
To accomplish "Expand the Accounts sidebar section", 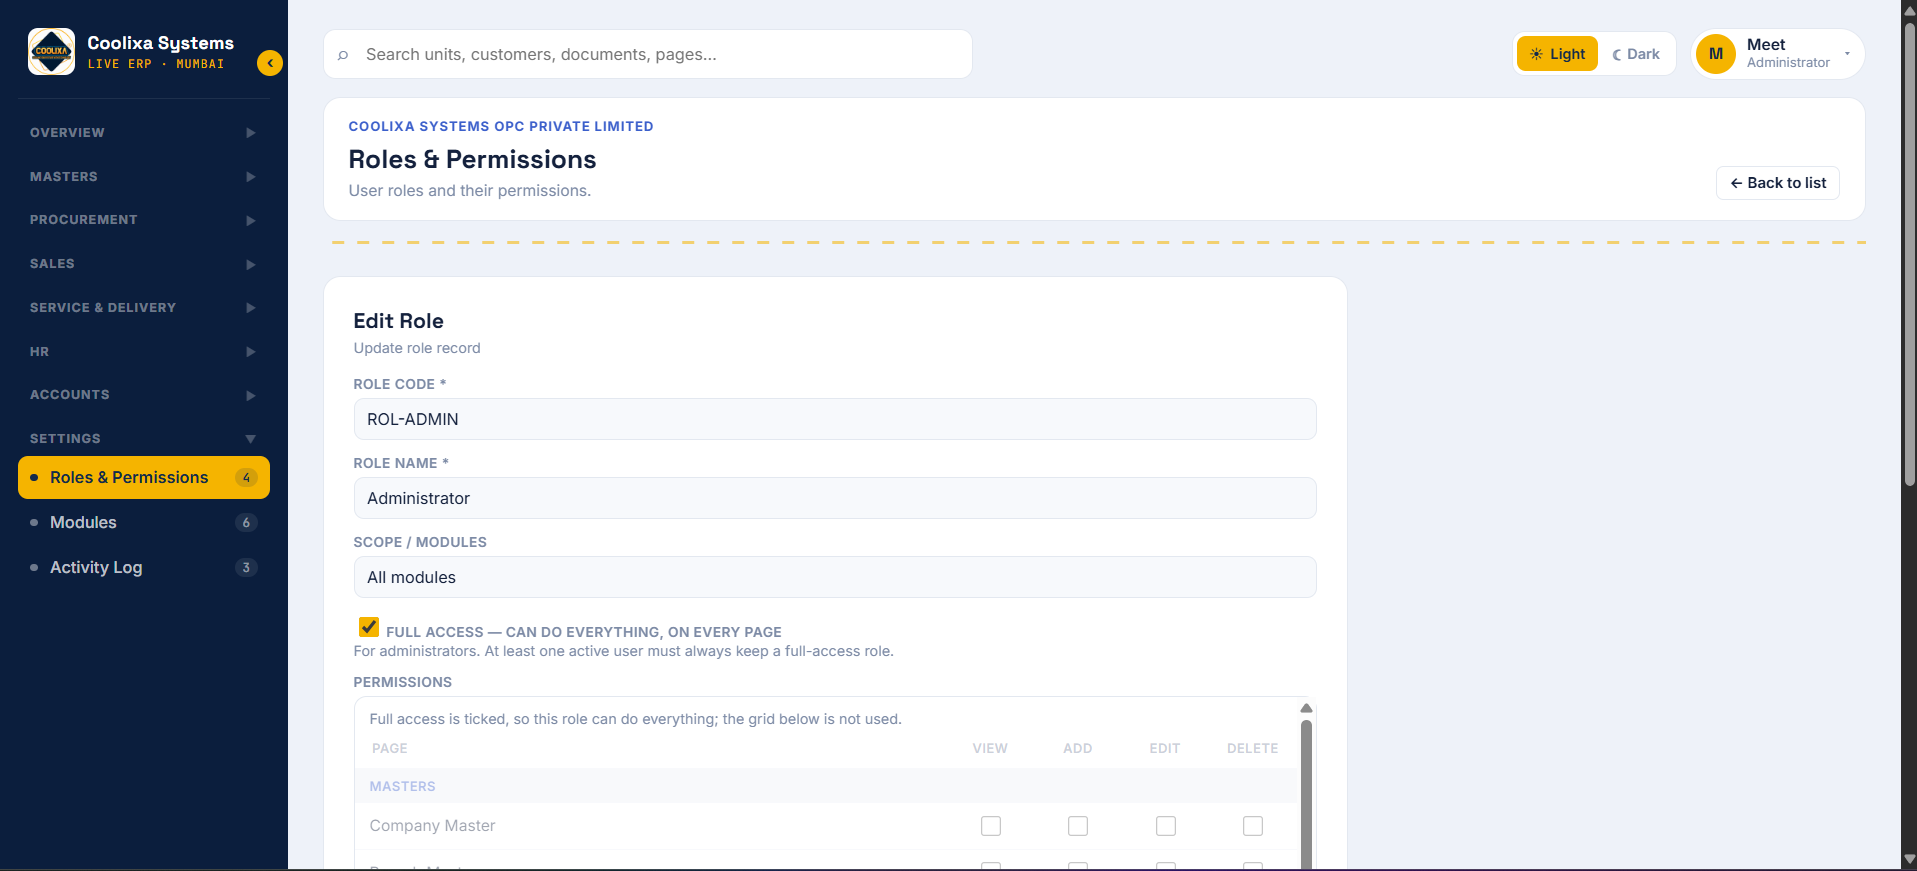I will coord(143,395).
